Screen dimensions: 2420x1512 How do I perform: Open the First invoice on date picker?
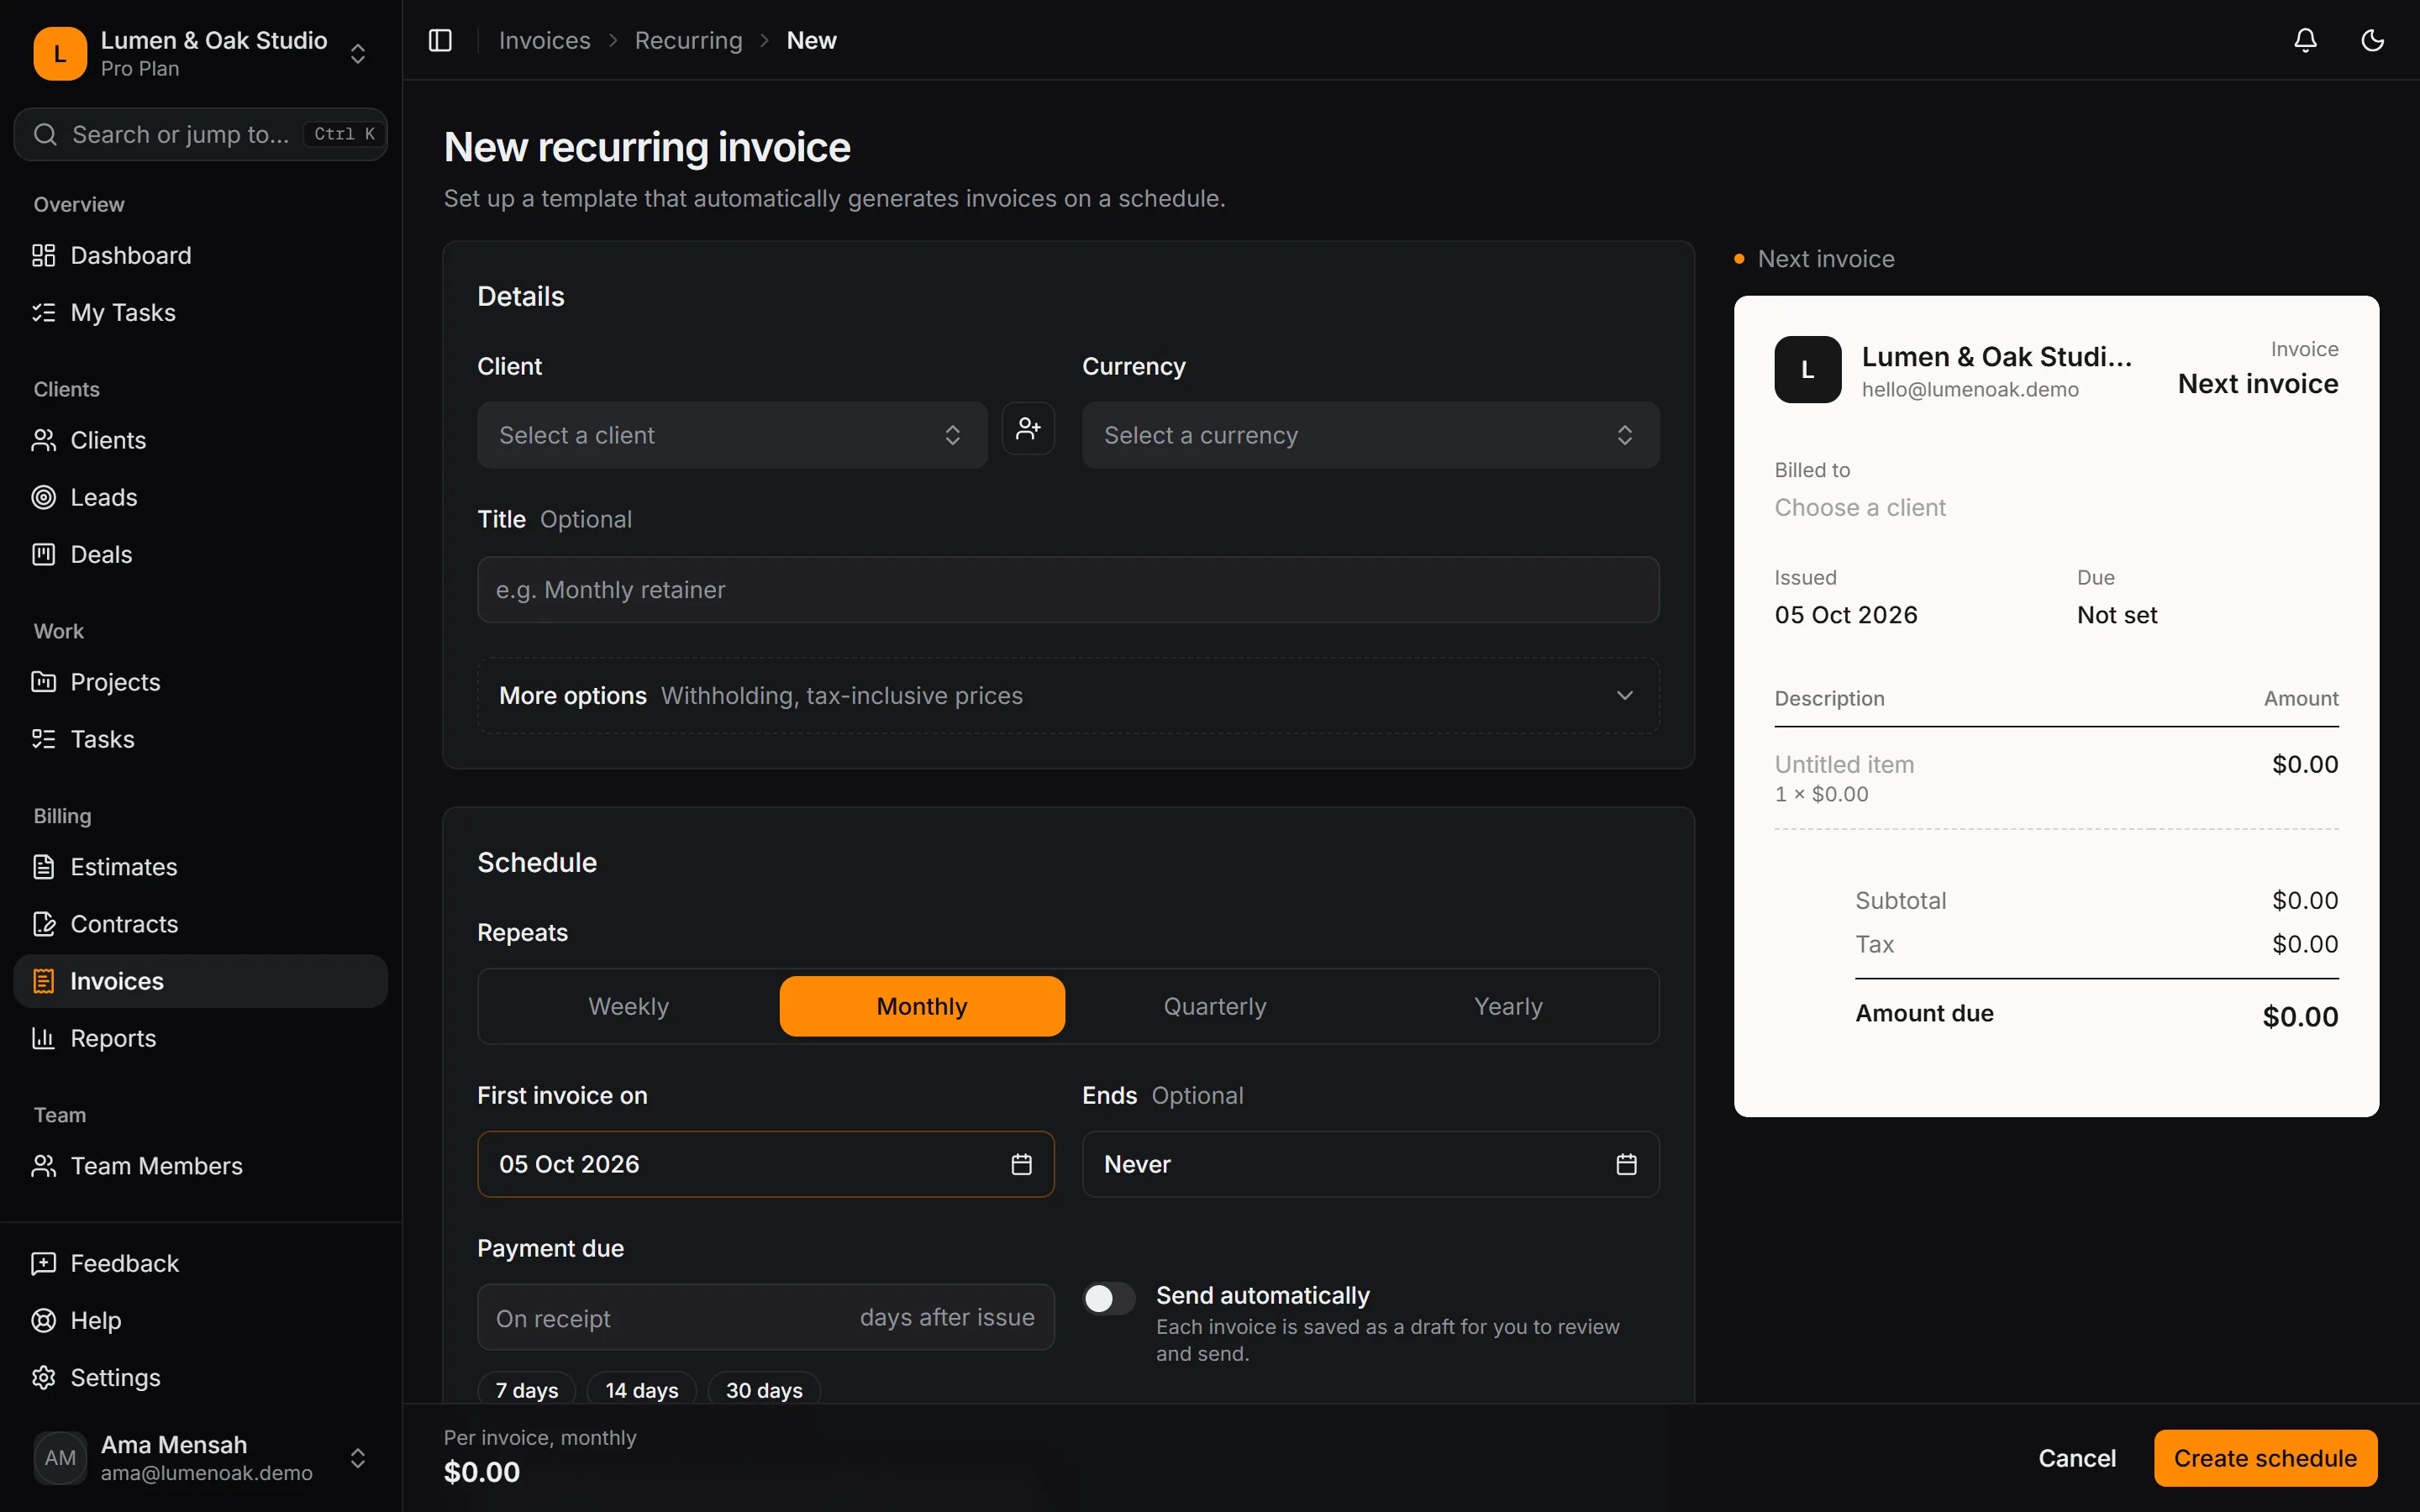click(x=766, y=1164)
